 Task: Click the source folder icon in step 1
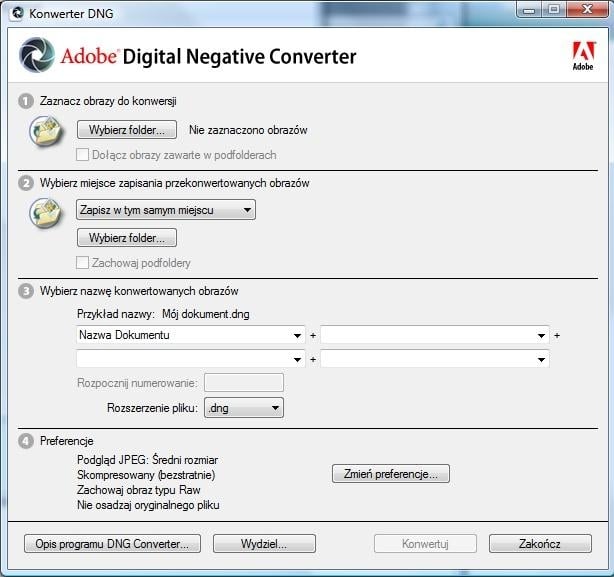click(x=46, y=131)
